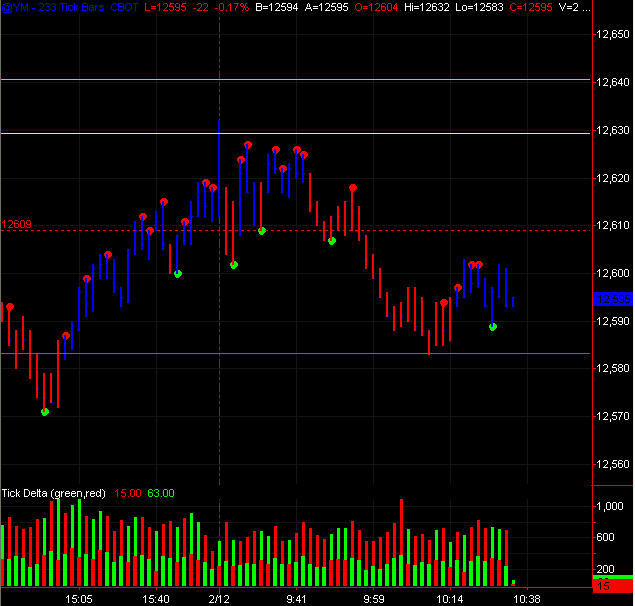Click the red '12609' label at left
635x606 pixels.
tap(16, 224)
